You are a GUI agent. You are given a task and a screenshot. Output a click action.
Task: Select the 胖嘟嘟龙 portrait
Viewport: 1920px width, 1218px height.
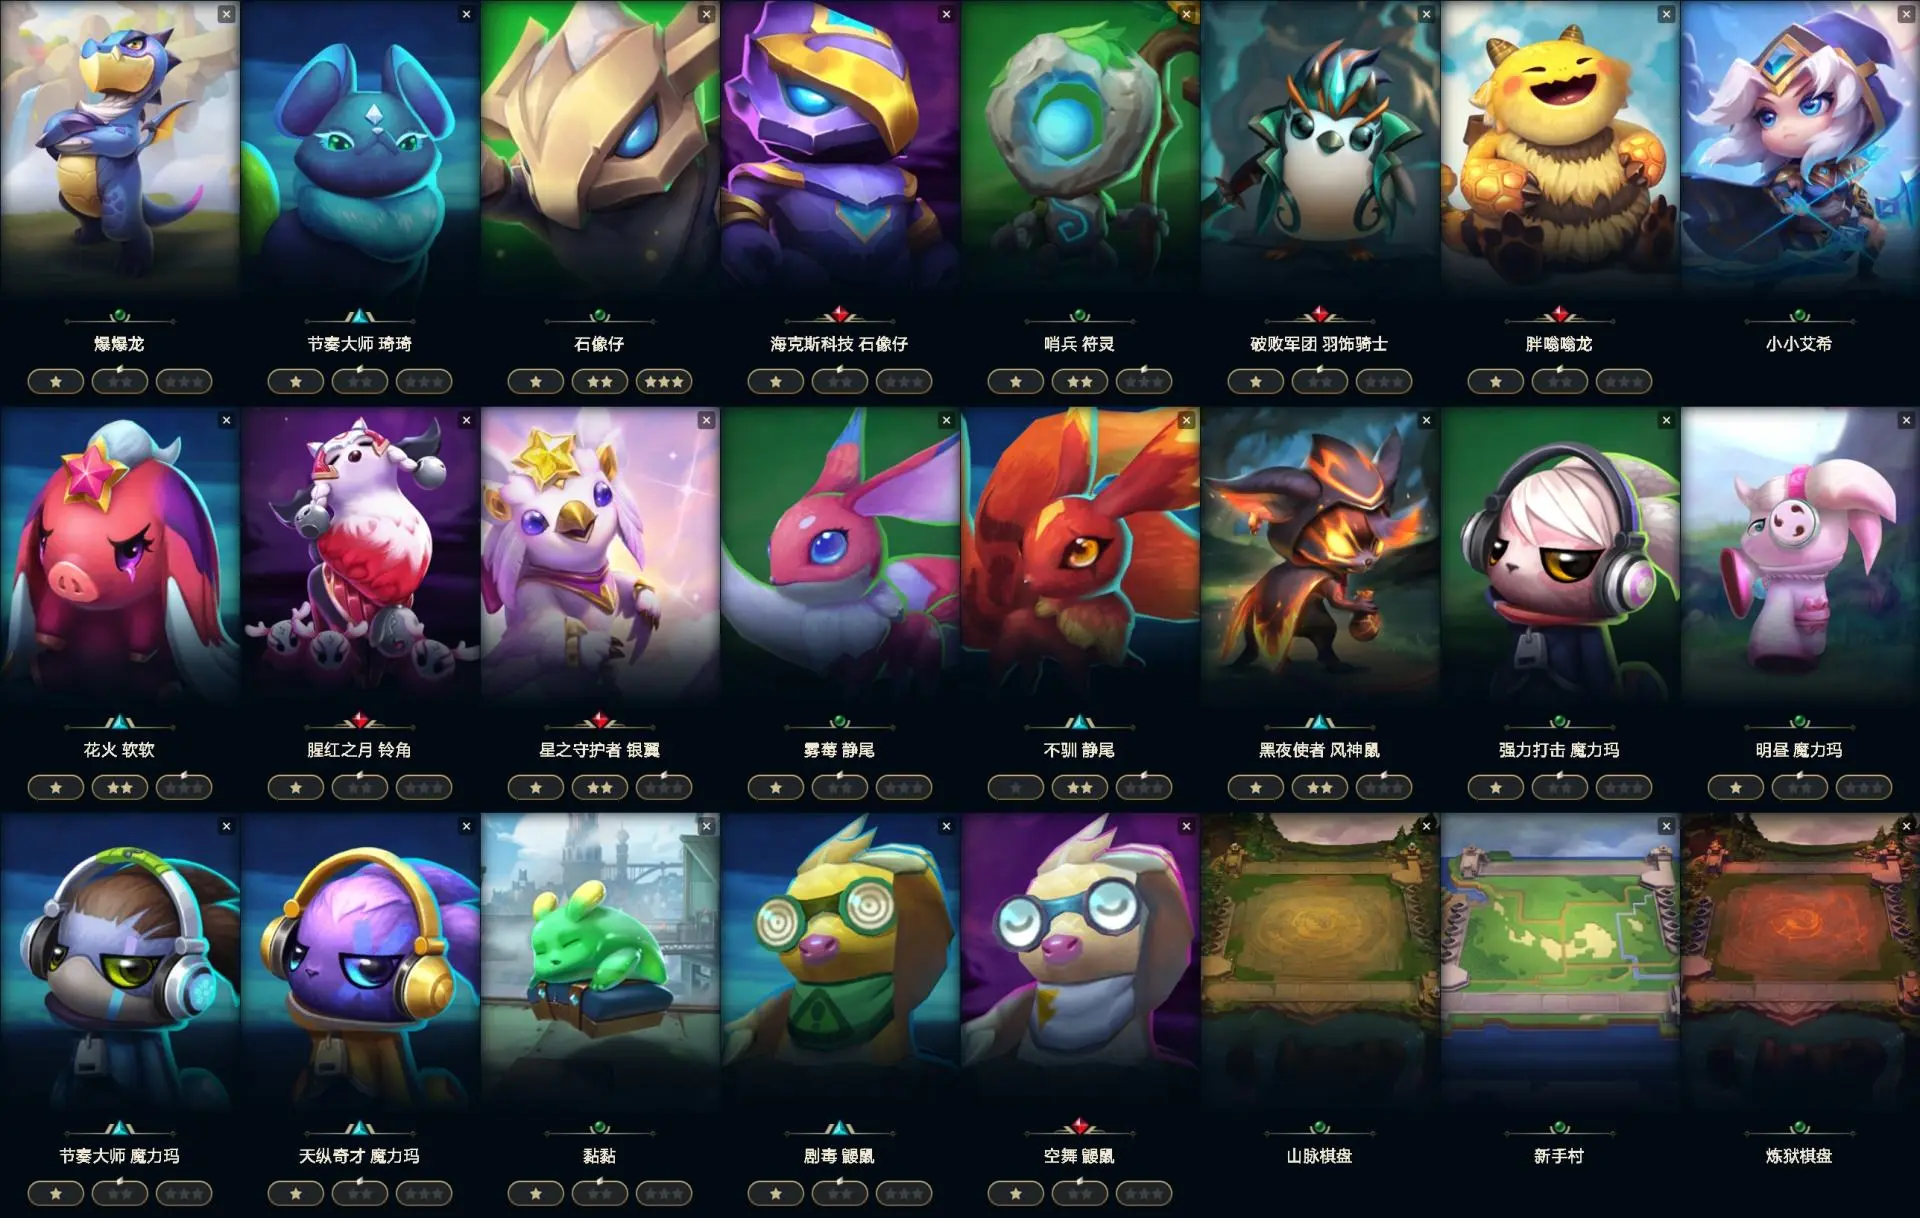click(1560, 150)
